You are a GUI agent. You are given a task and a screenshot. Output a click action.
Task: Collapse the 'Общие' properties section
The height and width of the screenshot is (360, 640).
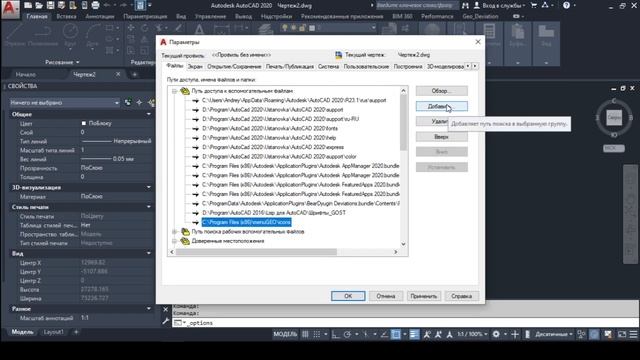[x=149, y=114]
